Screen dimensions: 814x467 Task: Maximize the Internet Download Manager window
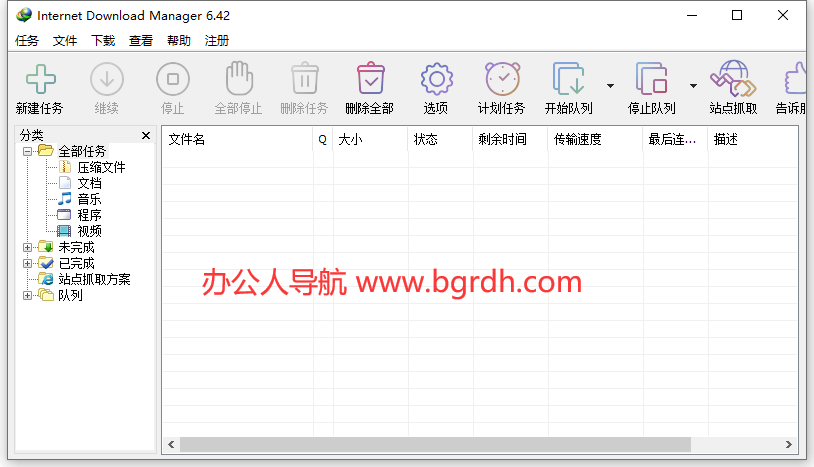coord(737,15)
